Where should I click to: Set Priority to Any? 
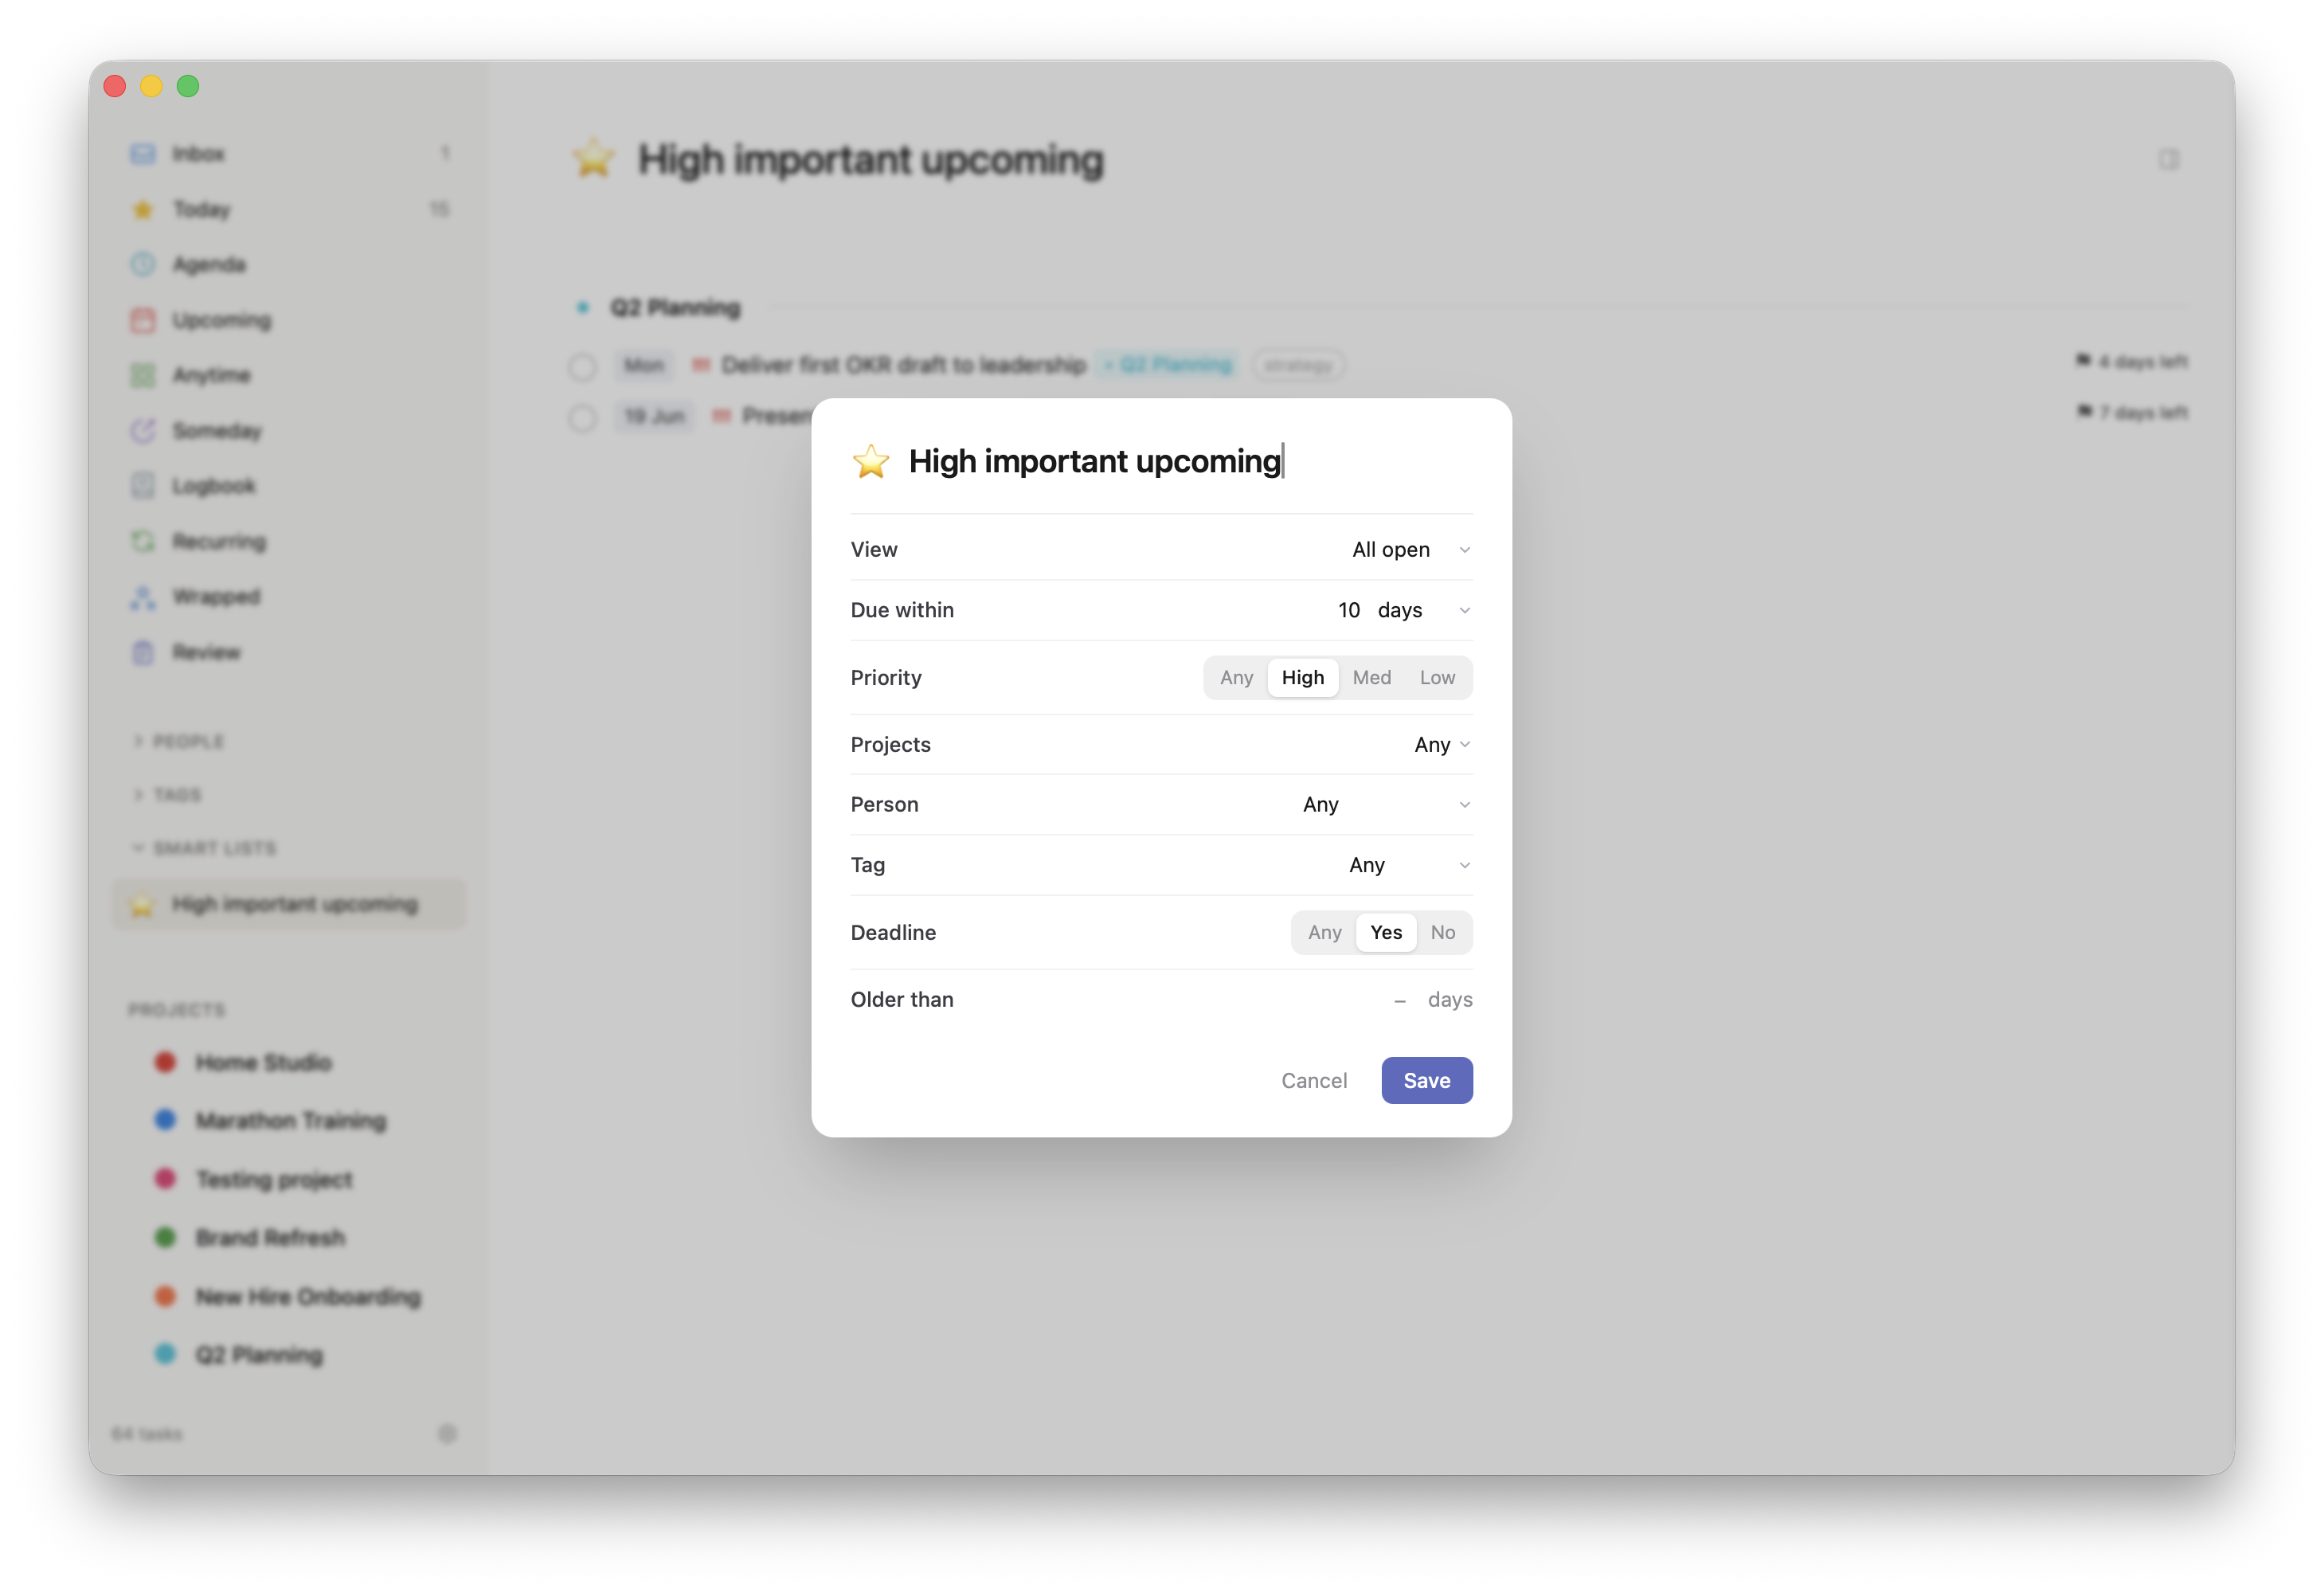click(x=1236, y=677)
